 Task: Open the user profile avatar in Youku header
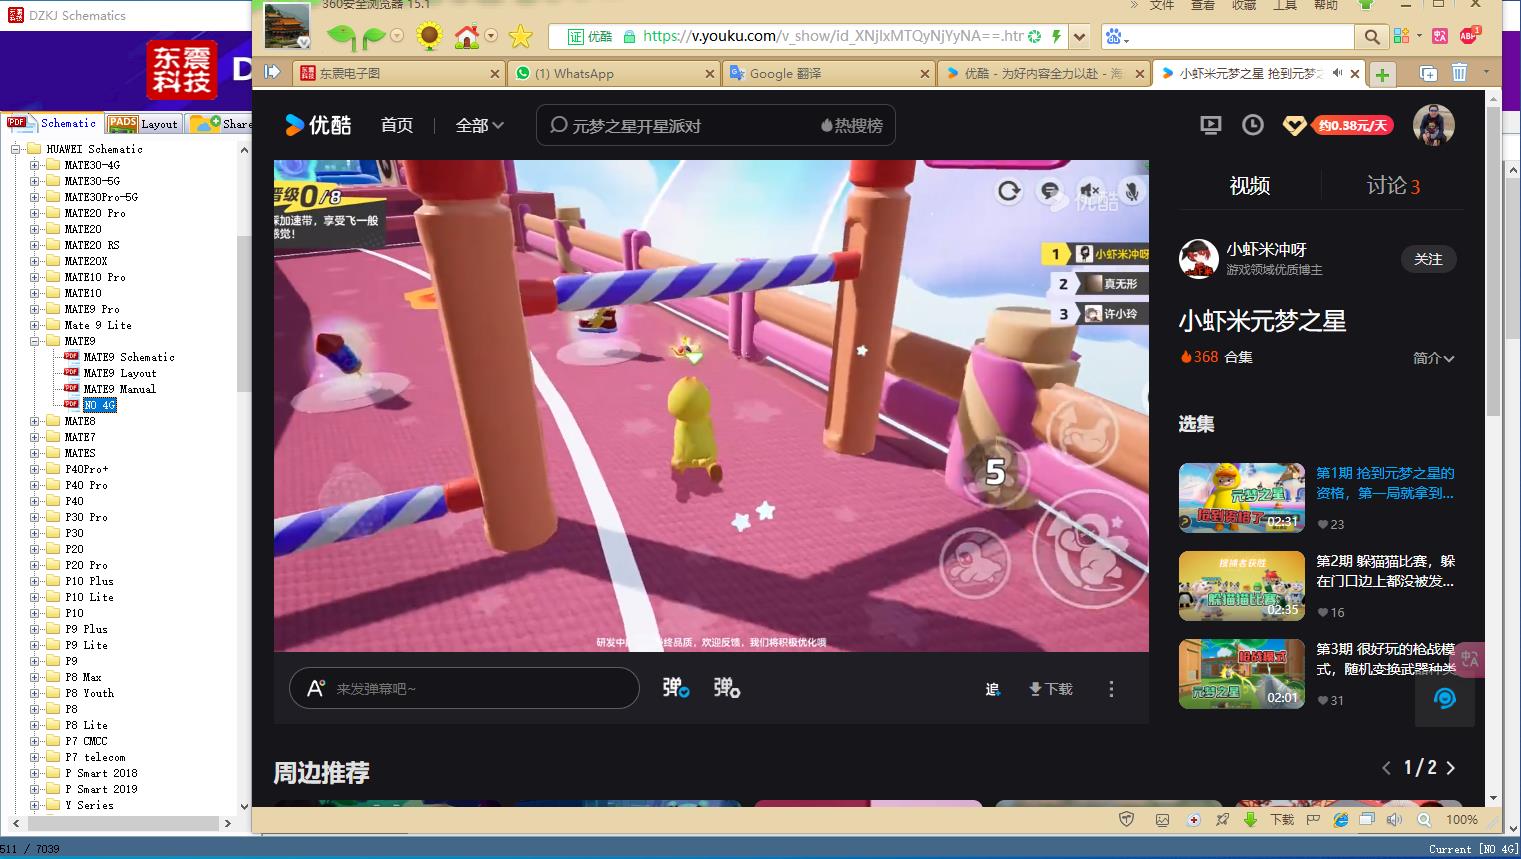tap(1433, 125)
